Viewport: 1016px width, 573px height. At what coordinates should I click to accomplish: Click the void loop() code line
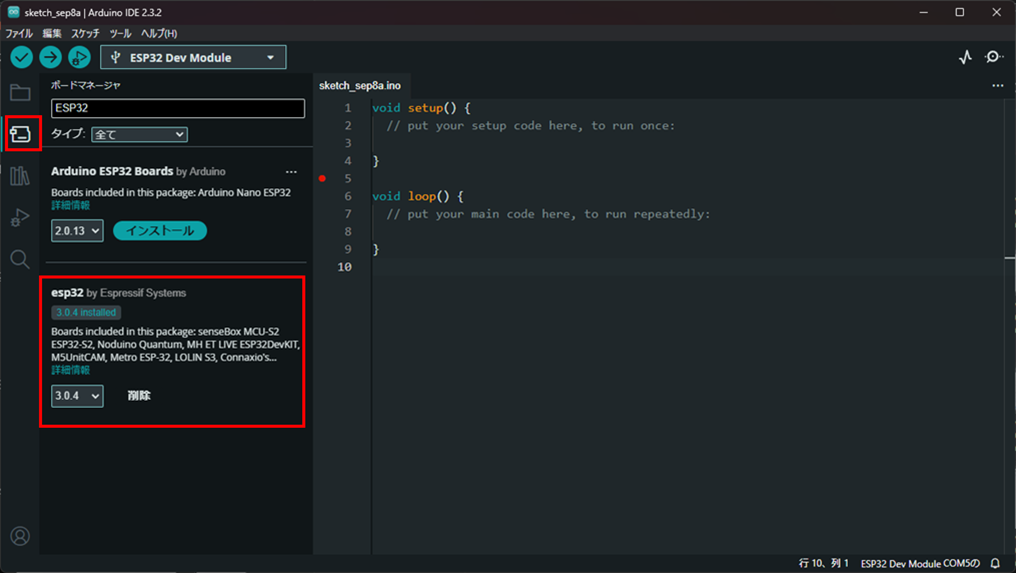(x=418, y=196)
